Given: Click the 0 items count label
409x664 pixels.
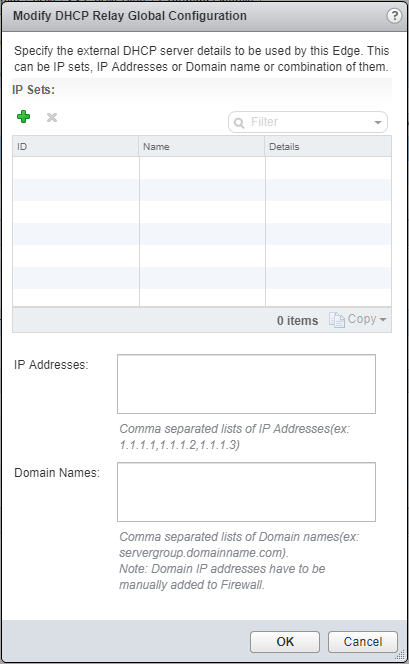Looking at the screenshot, I should [x=297, y=321].
